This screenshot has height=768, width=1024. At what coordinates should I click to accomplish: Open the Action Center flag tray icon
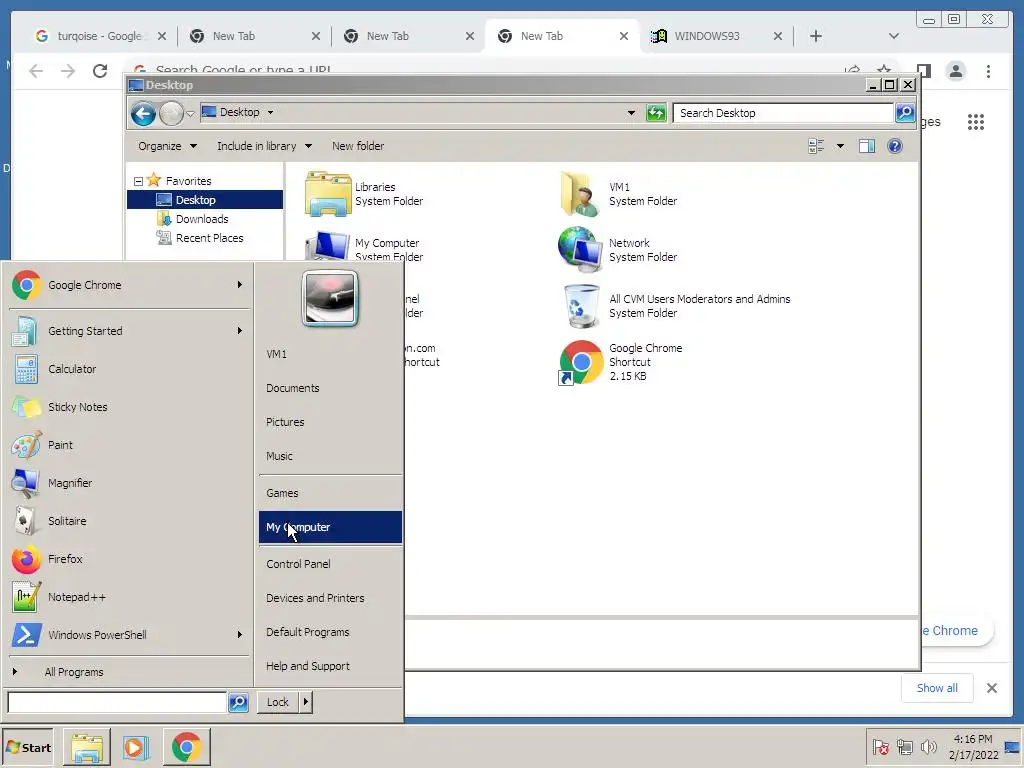tap(880, 746)
